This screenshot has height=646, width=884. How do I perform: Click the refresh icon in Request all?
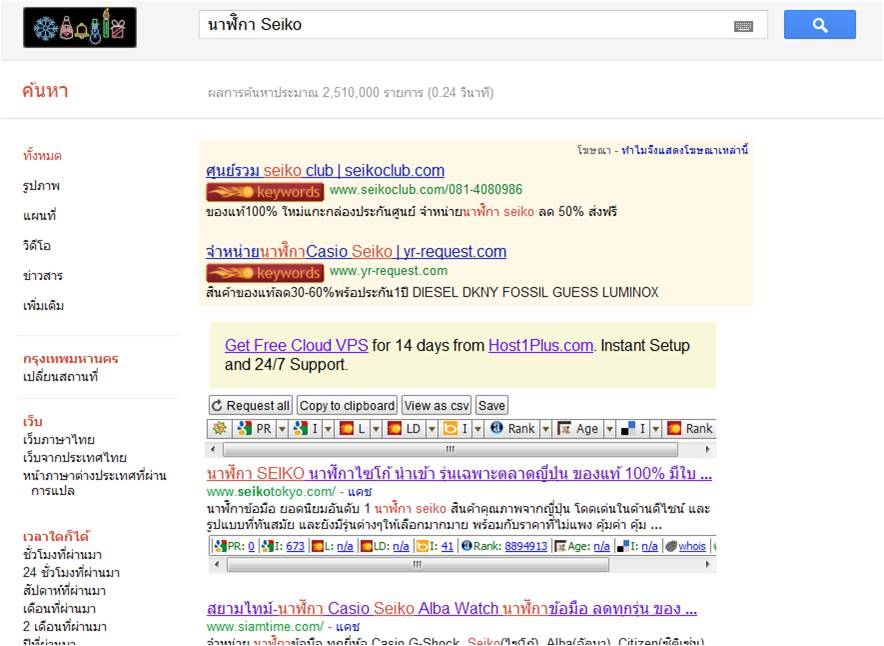click(x=217, y=405)
